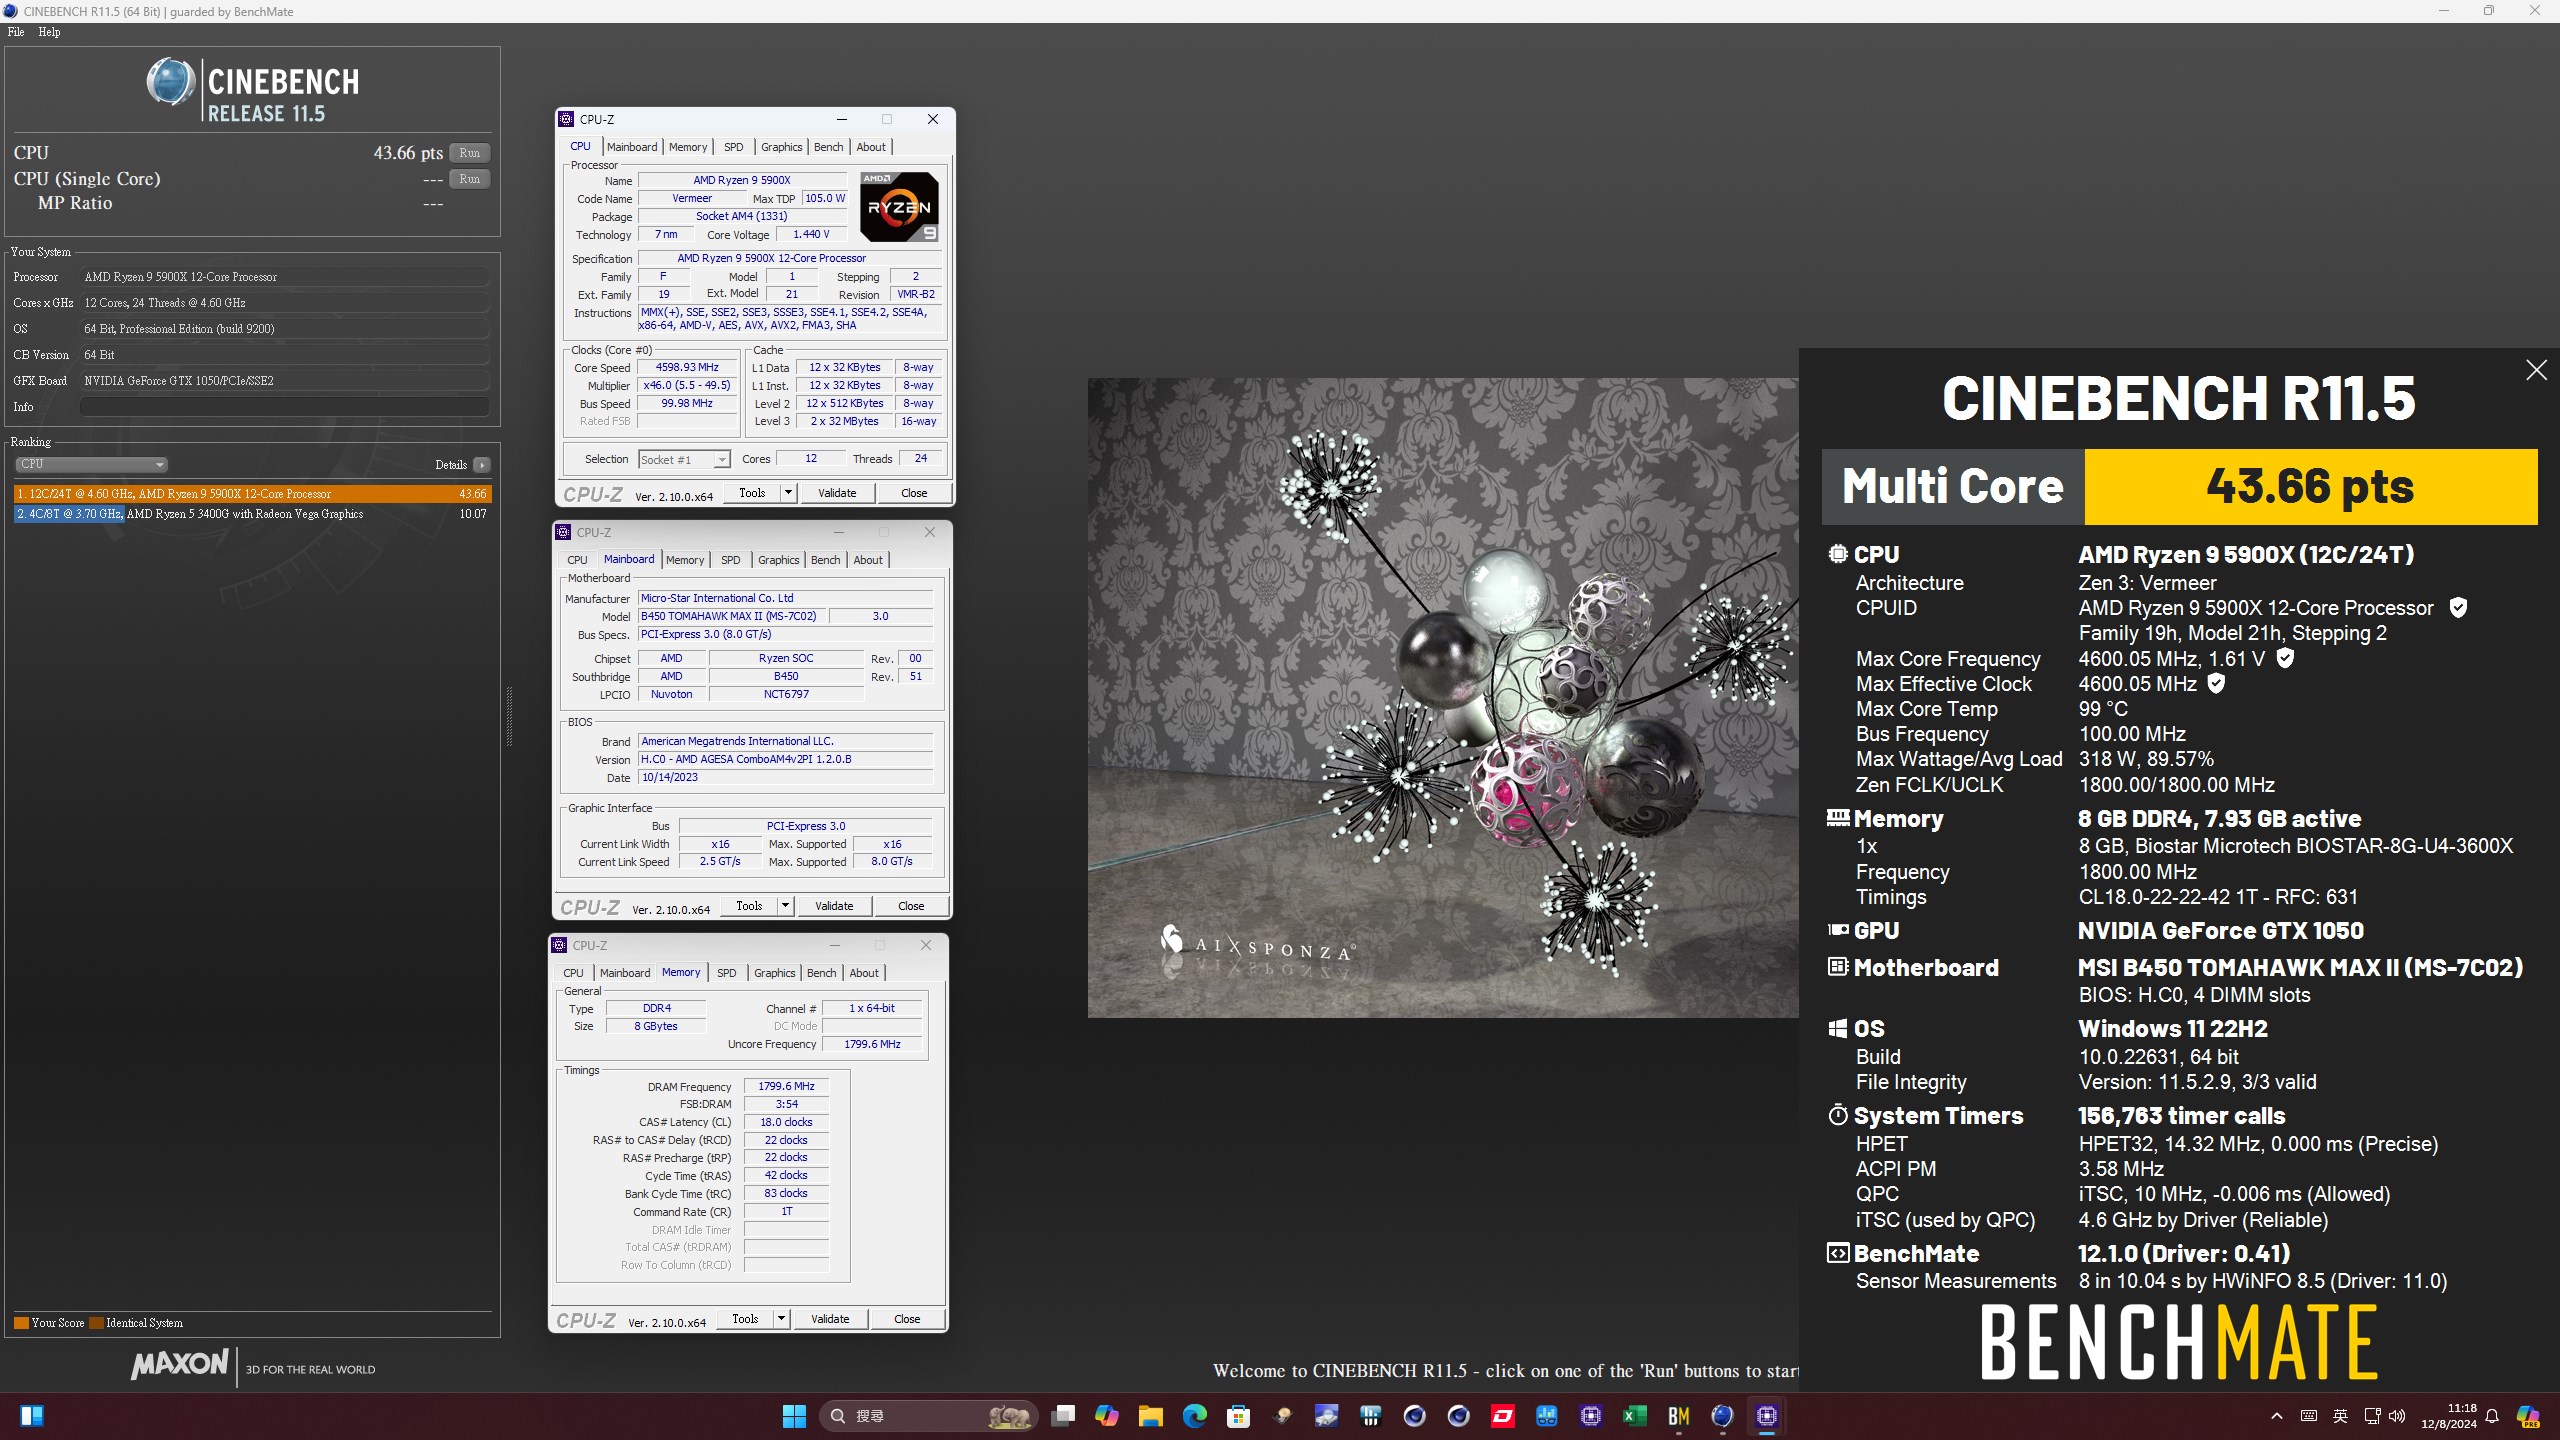Open the touch keyboard tray icon

click(x=2309, y=1416)
